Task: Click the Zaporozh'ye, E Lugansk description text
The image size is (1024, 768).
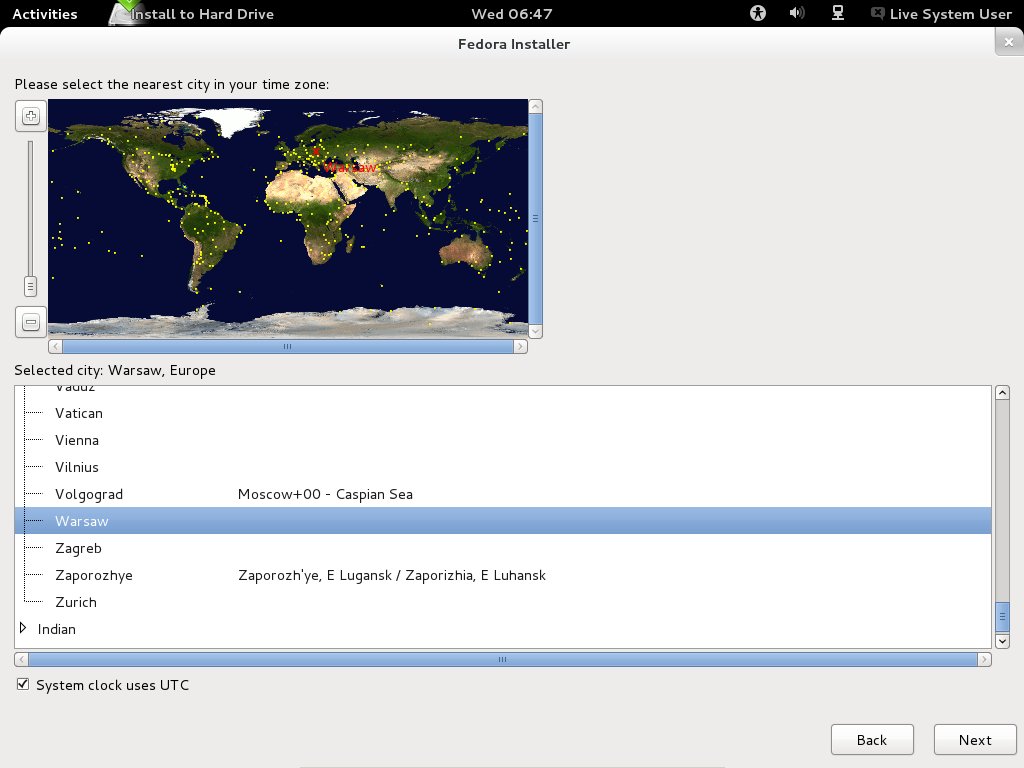Action: (x=392, y=575)
